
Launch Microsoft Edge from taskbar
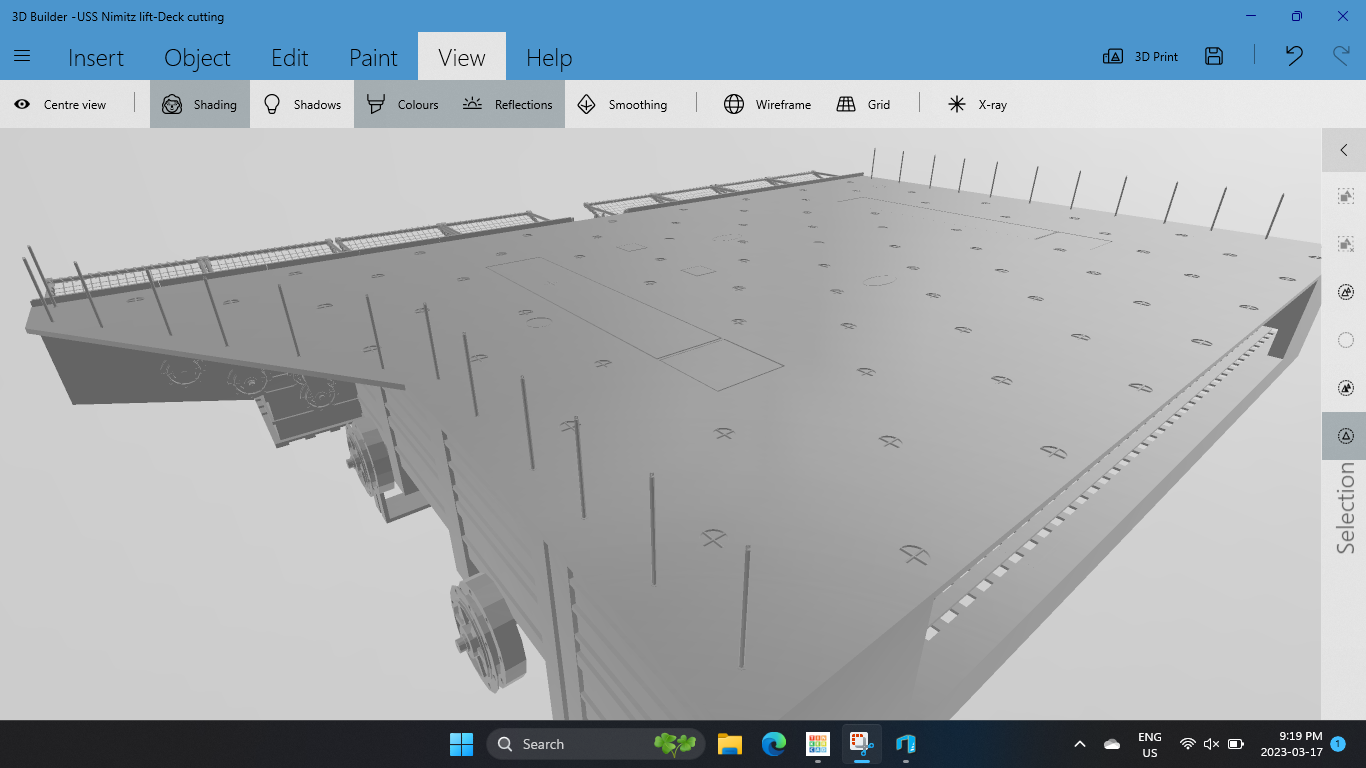[x=774, y=744]
